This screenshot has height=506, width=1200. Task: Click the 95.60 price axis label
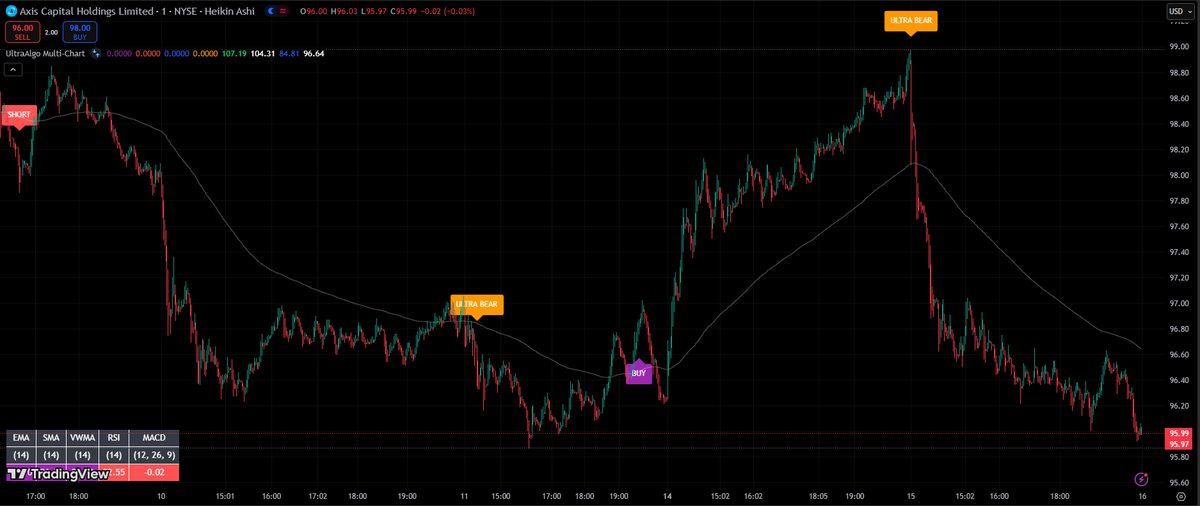(1178, 482)
